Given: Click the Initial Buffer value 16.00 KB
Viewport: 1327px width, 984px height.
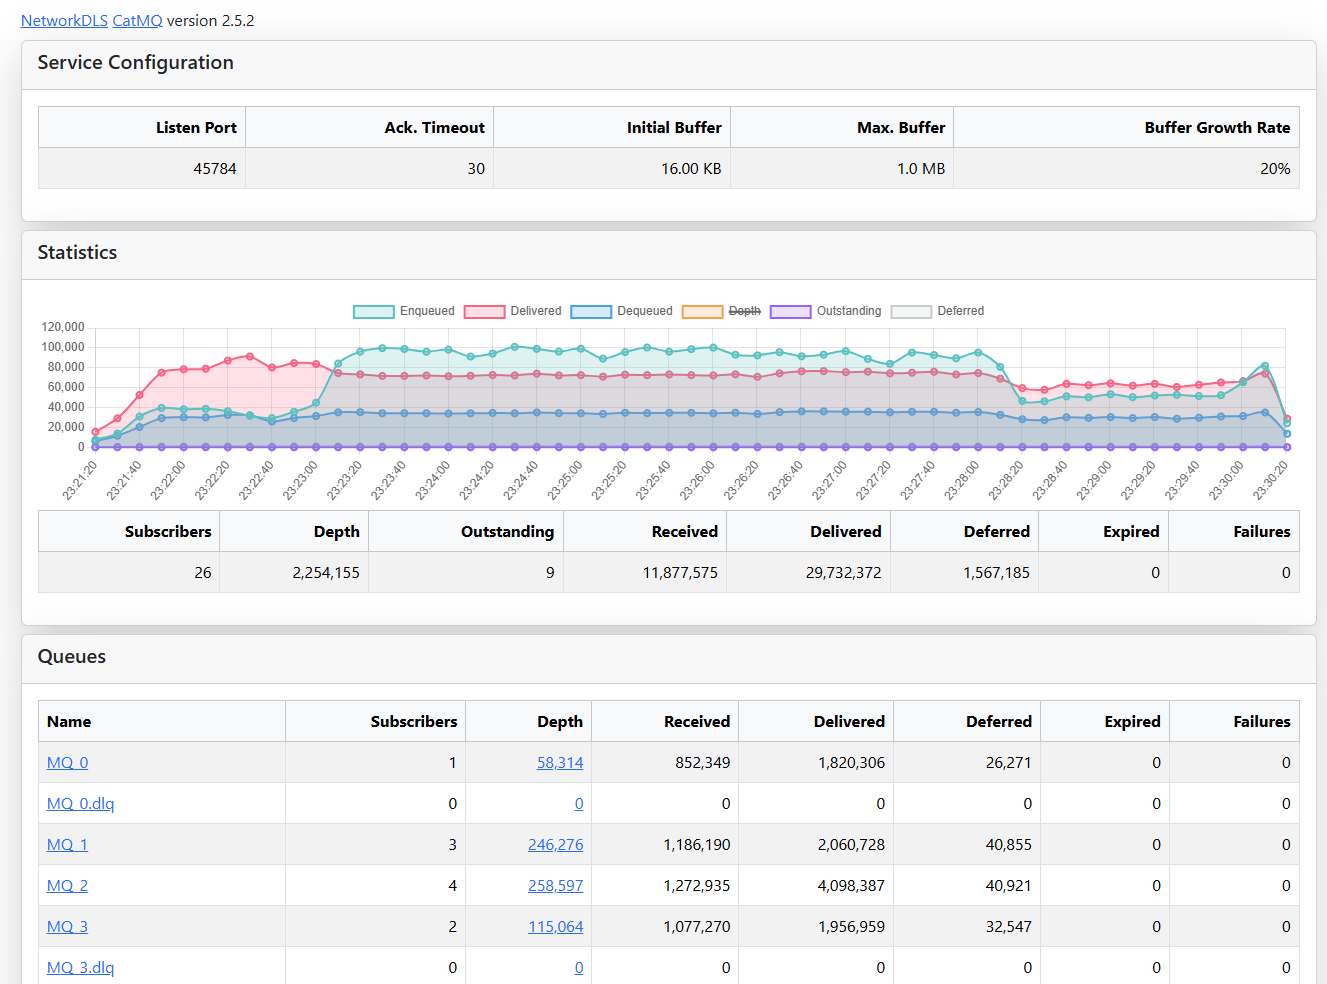Looking at the screenshot, I should 691,169.
